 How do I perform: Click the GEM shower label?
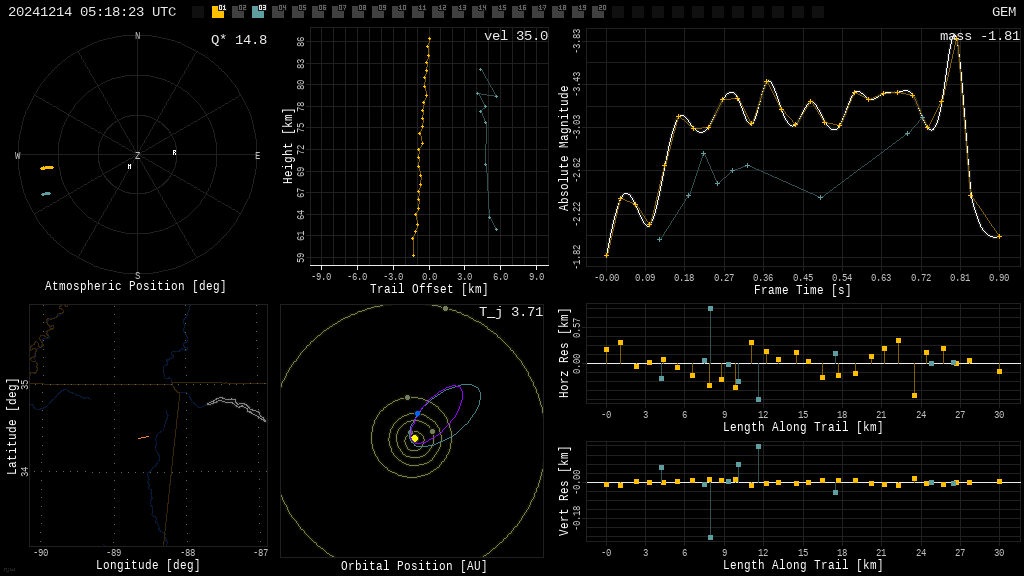[1003, 12]
